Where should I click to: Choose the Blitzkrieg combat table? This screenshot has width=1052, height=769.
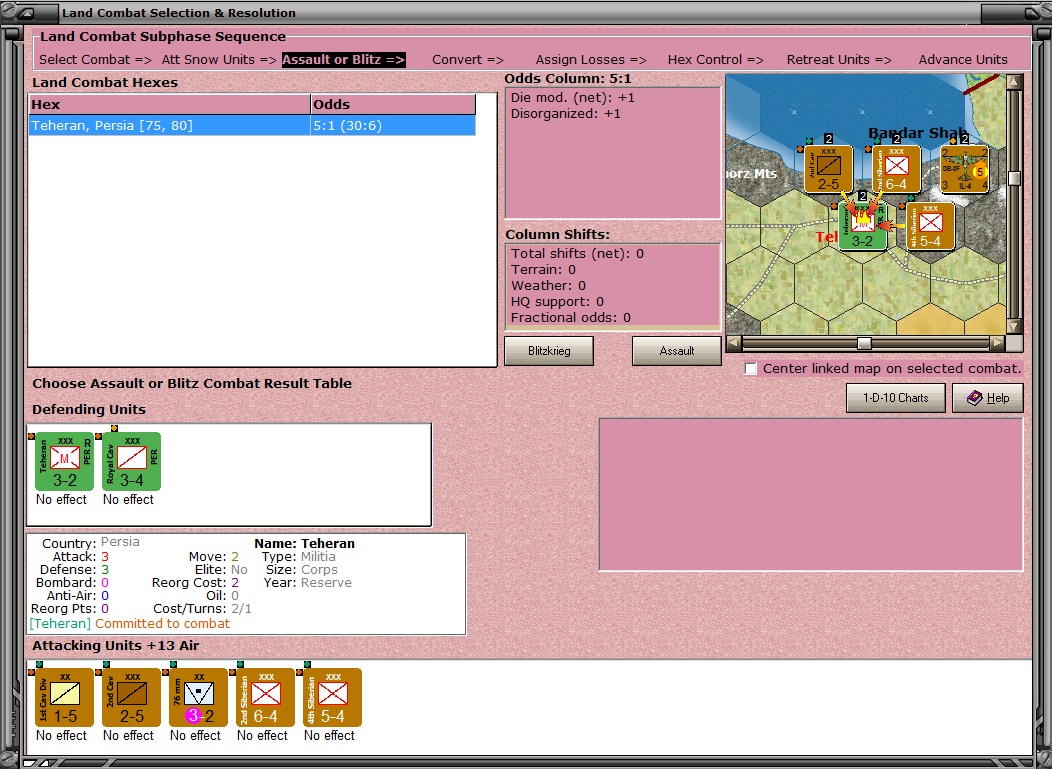coord(549,351)
